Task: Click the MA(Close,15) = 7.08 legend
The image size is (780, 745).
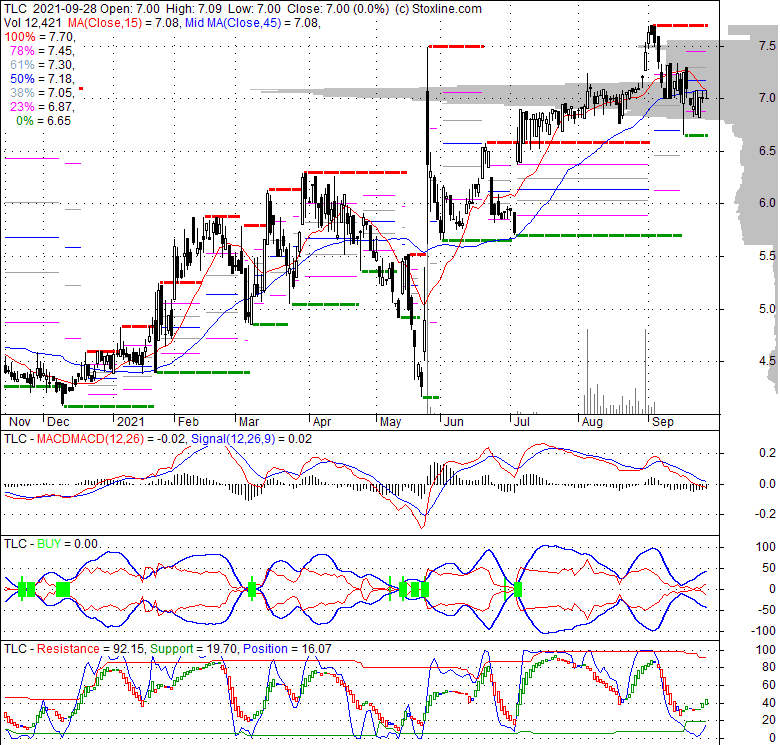Action: coord(123,23)
